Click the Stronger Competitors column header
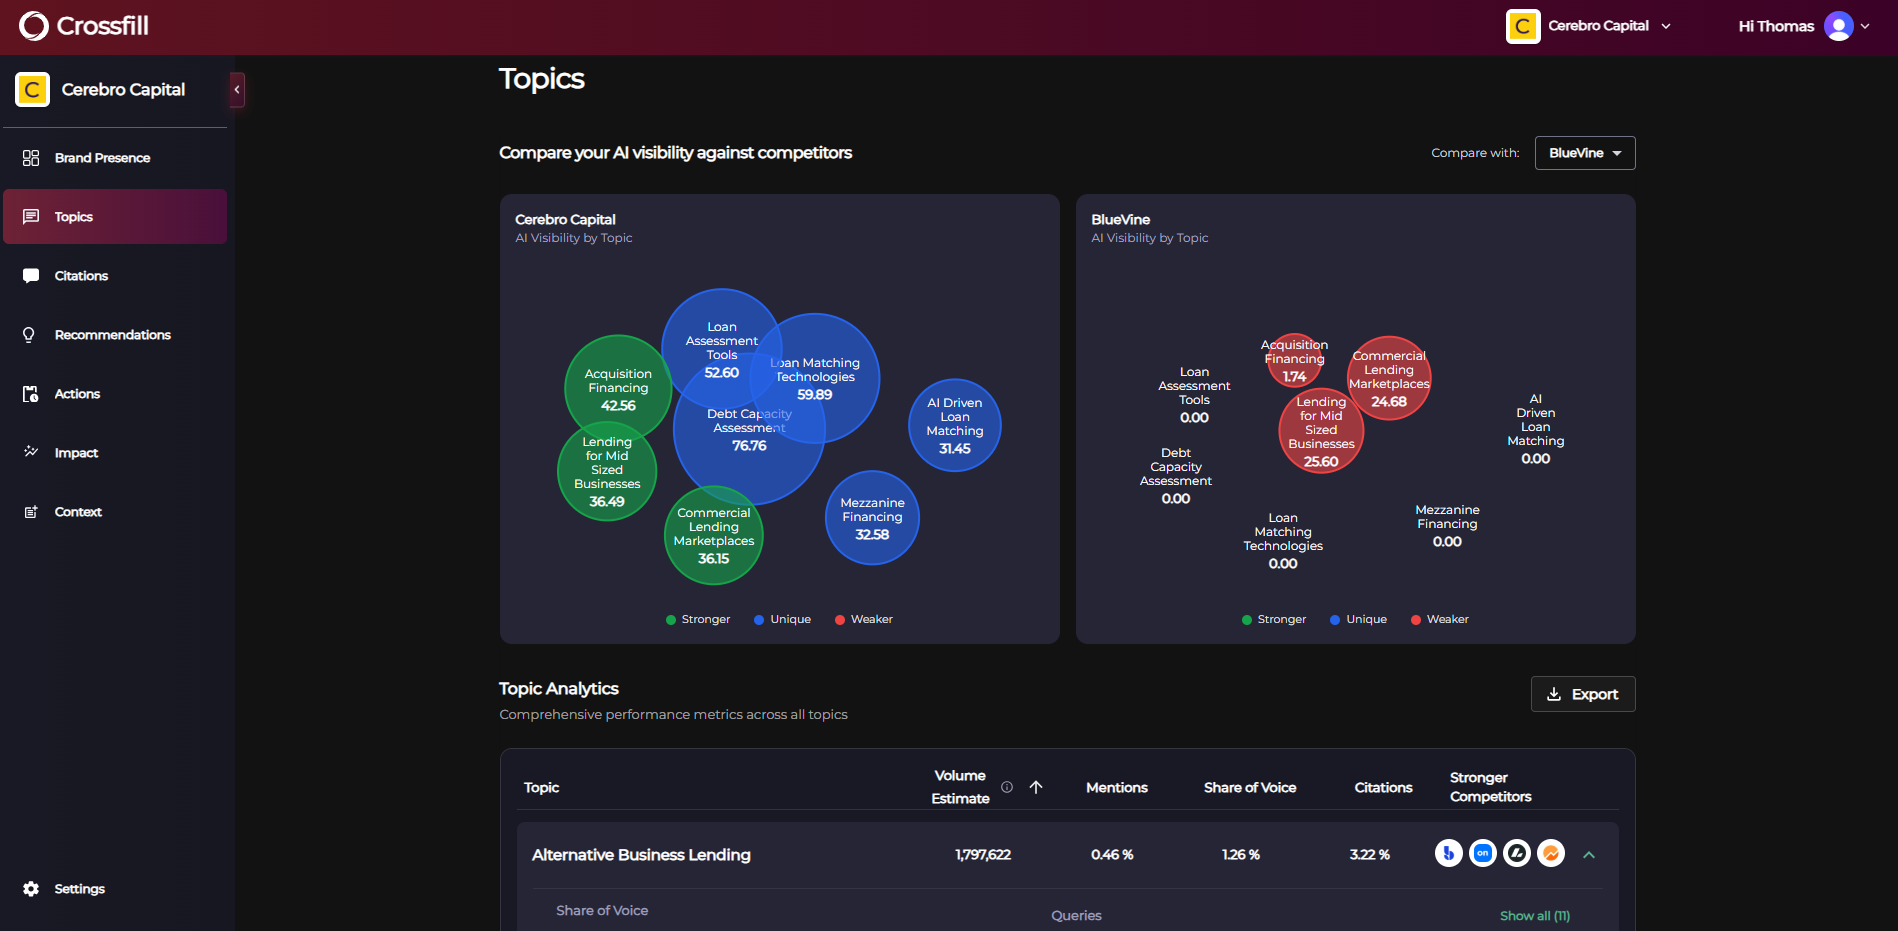The height and width of the screenshot is (931, 1898). 1490,787
